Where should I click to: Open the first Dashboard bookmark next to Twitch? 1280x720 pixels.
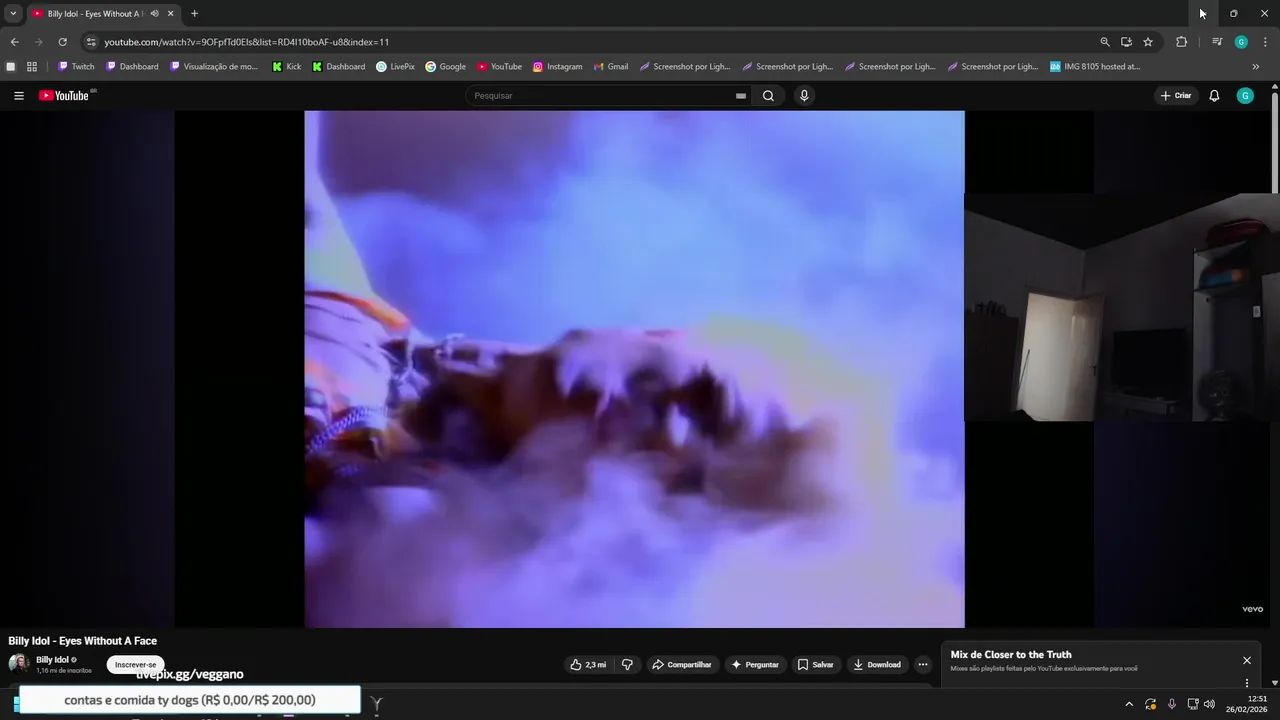(133, 67)
